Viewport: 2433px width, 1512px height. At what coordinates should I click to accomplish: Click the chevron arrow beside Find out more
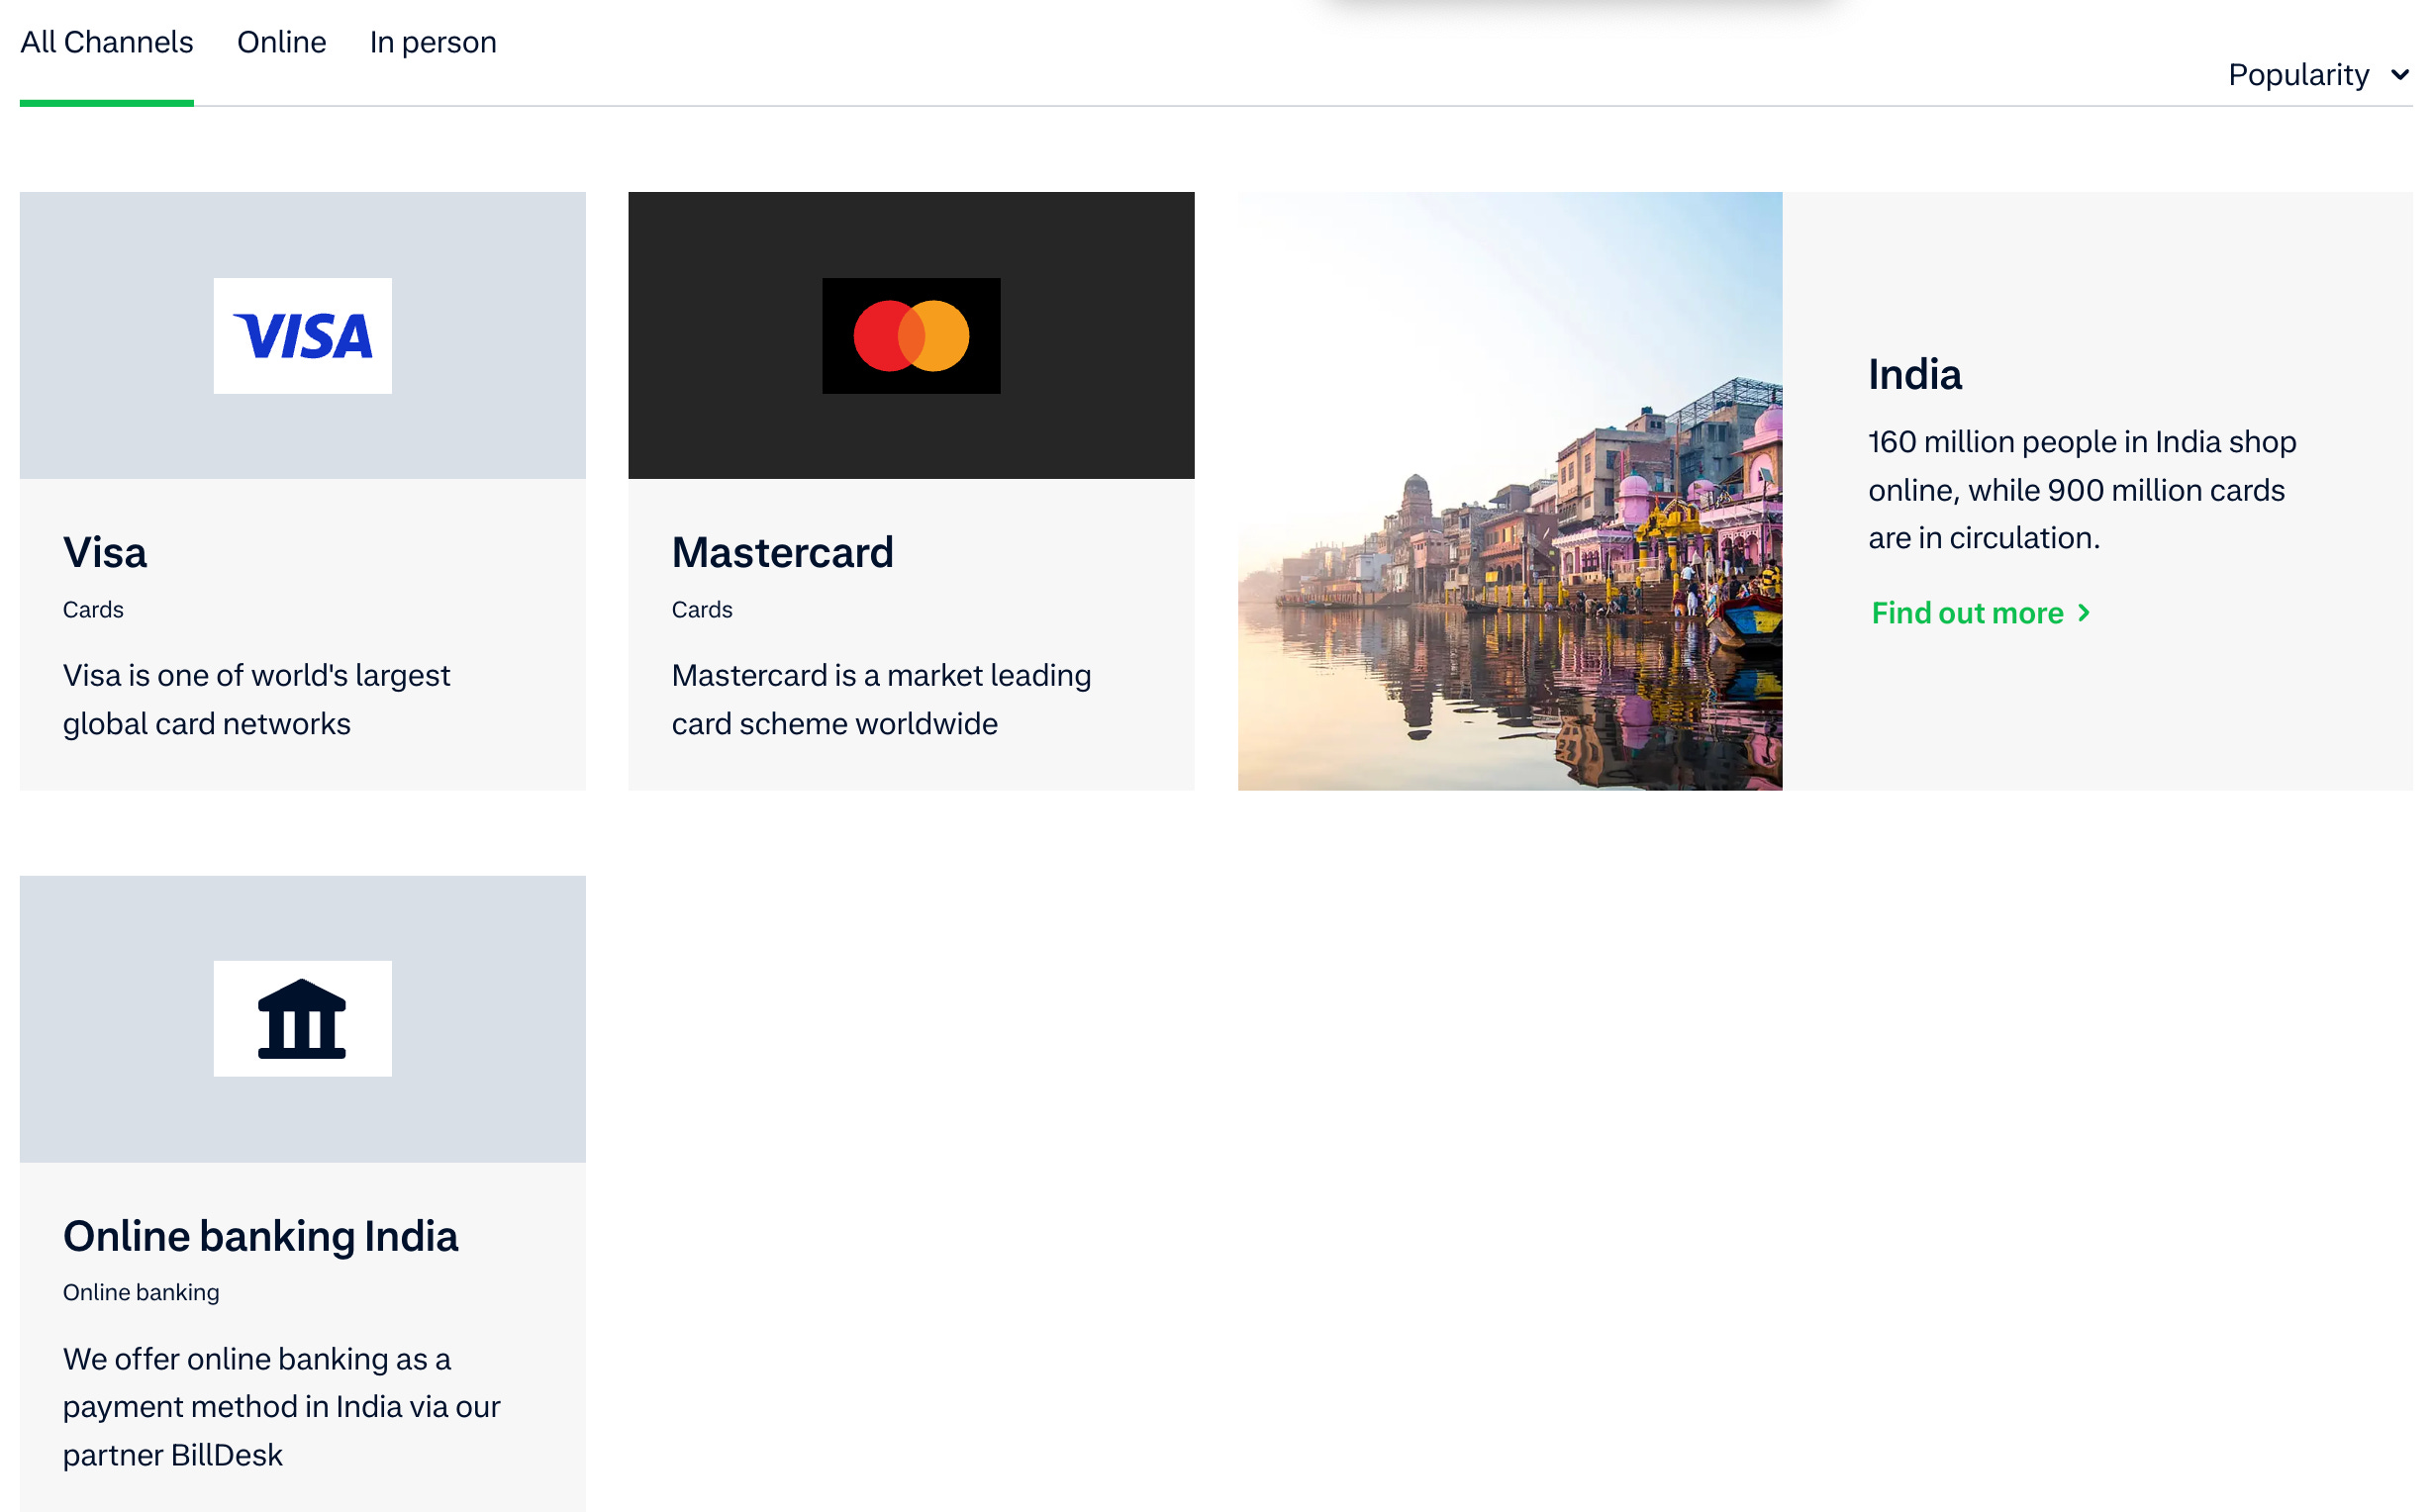tap(2085, 613)
